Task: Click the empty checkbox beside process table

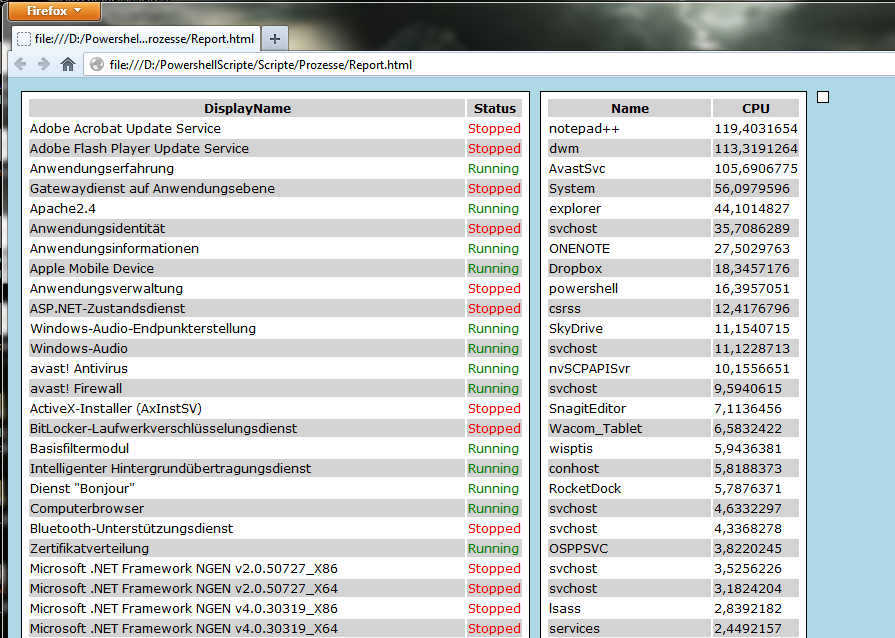Action: (x=823, y=97)
